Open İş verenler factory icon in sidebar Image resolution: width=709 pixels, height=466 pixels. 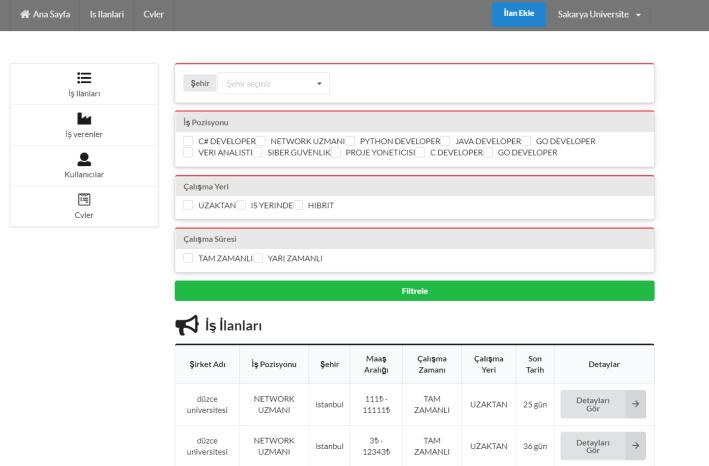(84, 118)
